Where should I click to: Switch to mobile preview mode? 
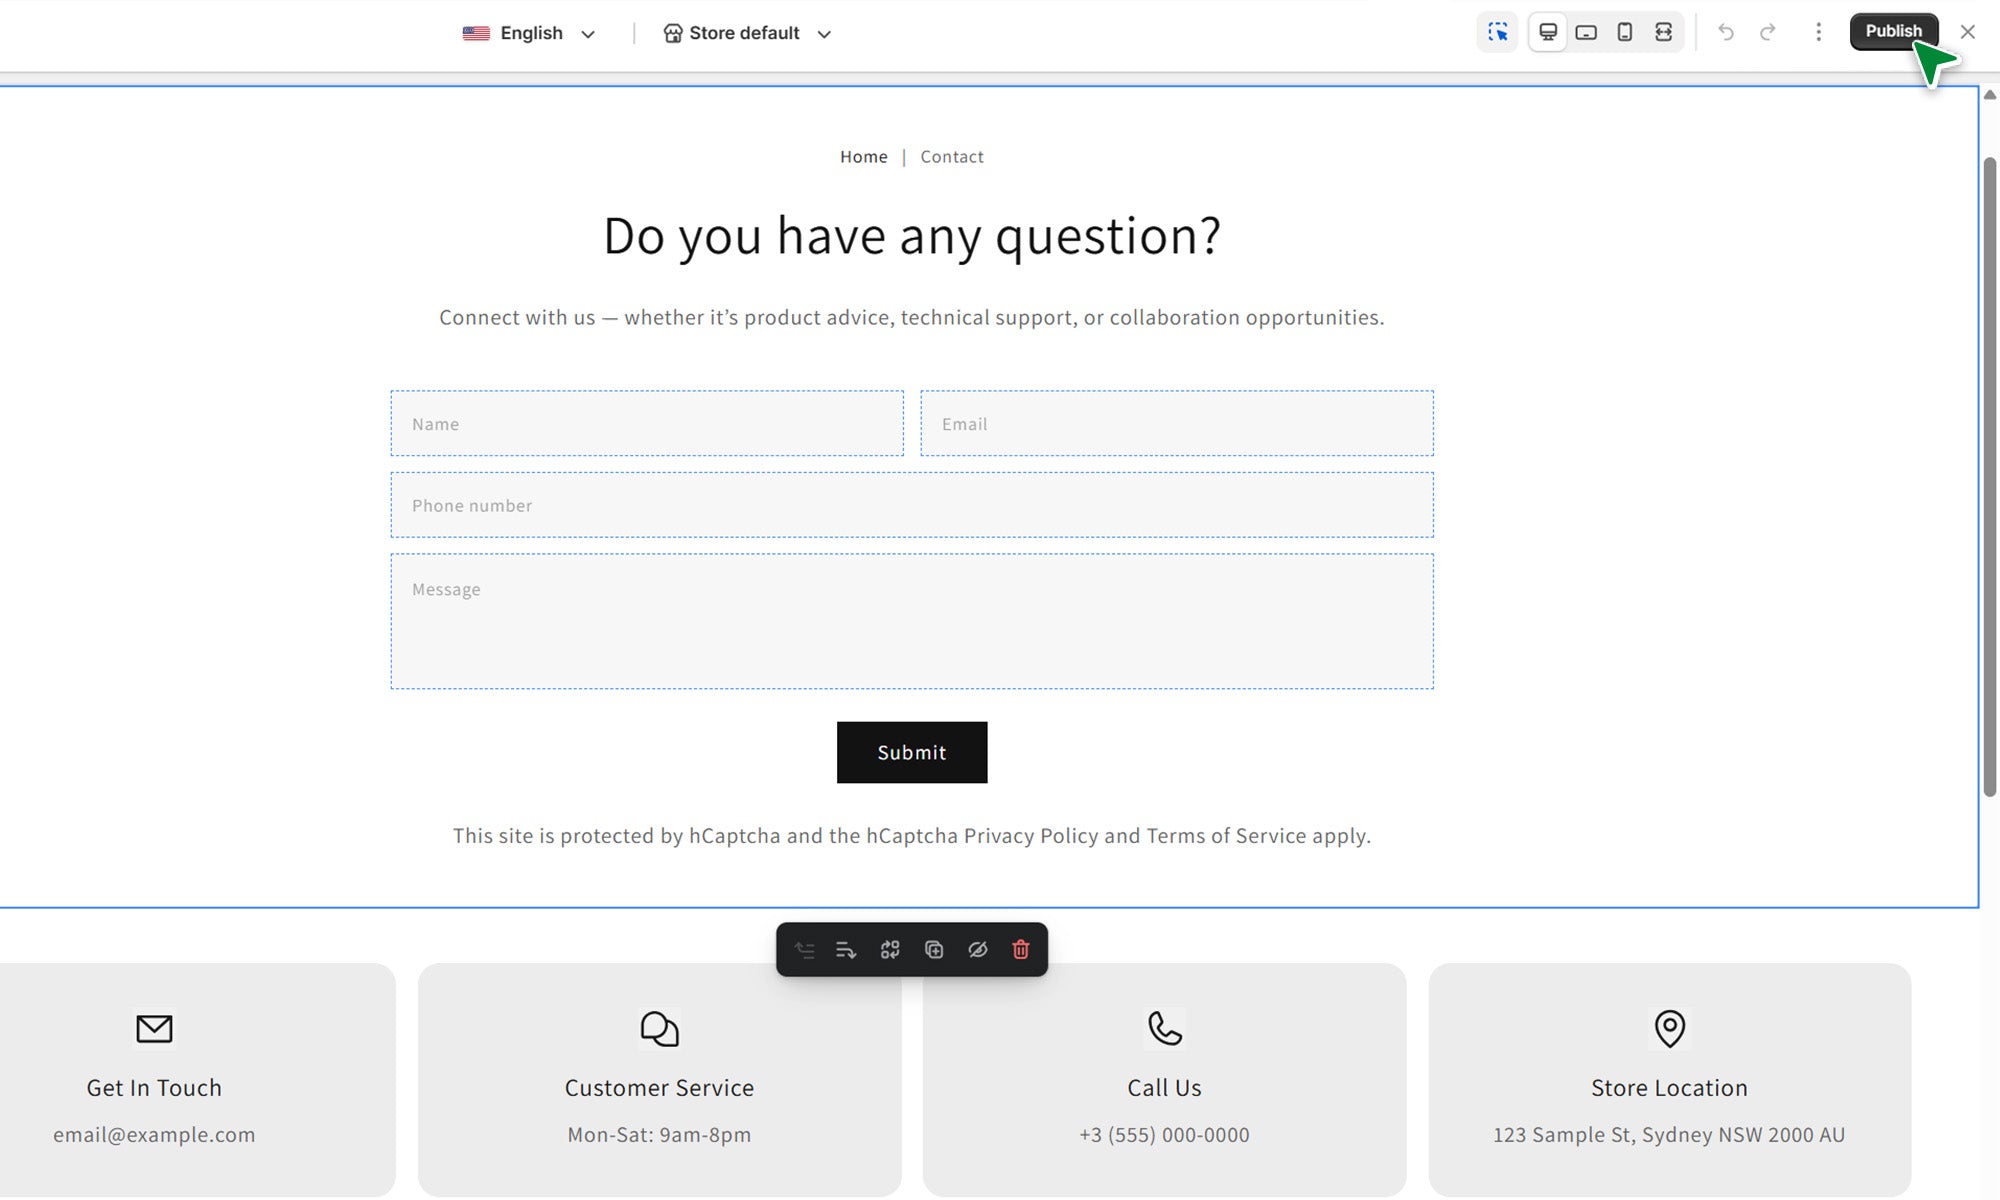(1625, 32)
